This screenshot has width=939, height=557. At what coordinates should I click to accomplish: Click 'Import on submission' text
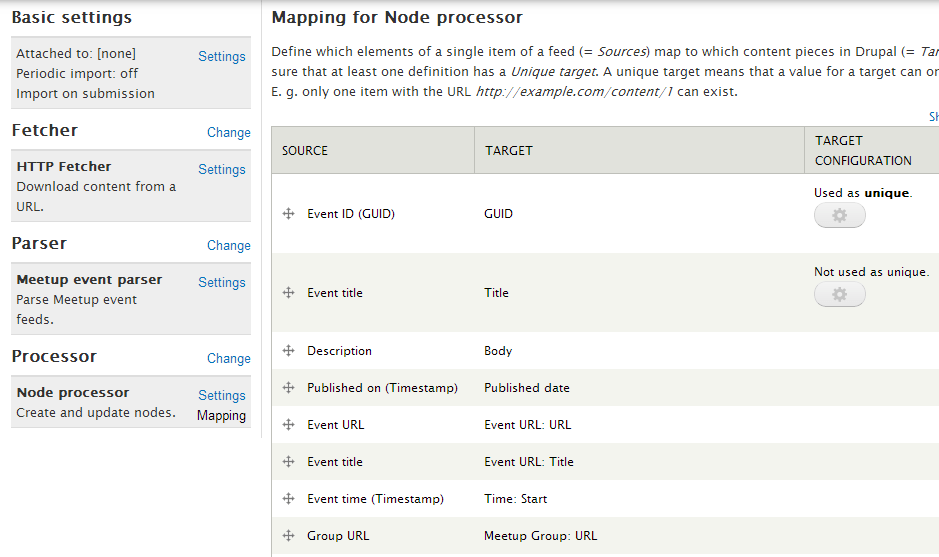tap(86, 94)
